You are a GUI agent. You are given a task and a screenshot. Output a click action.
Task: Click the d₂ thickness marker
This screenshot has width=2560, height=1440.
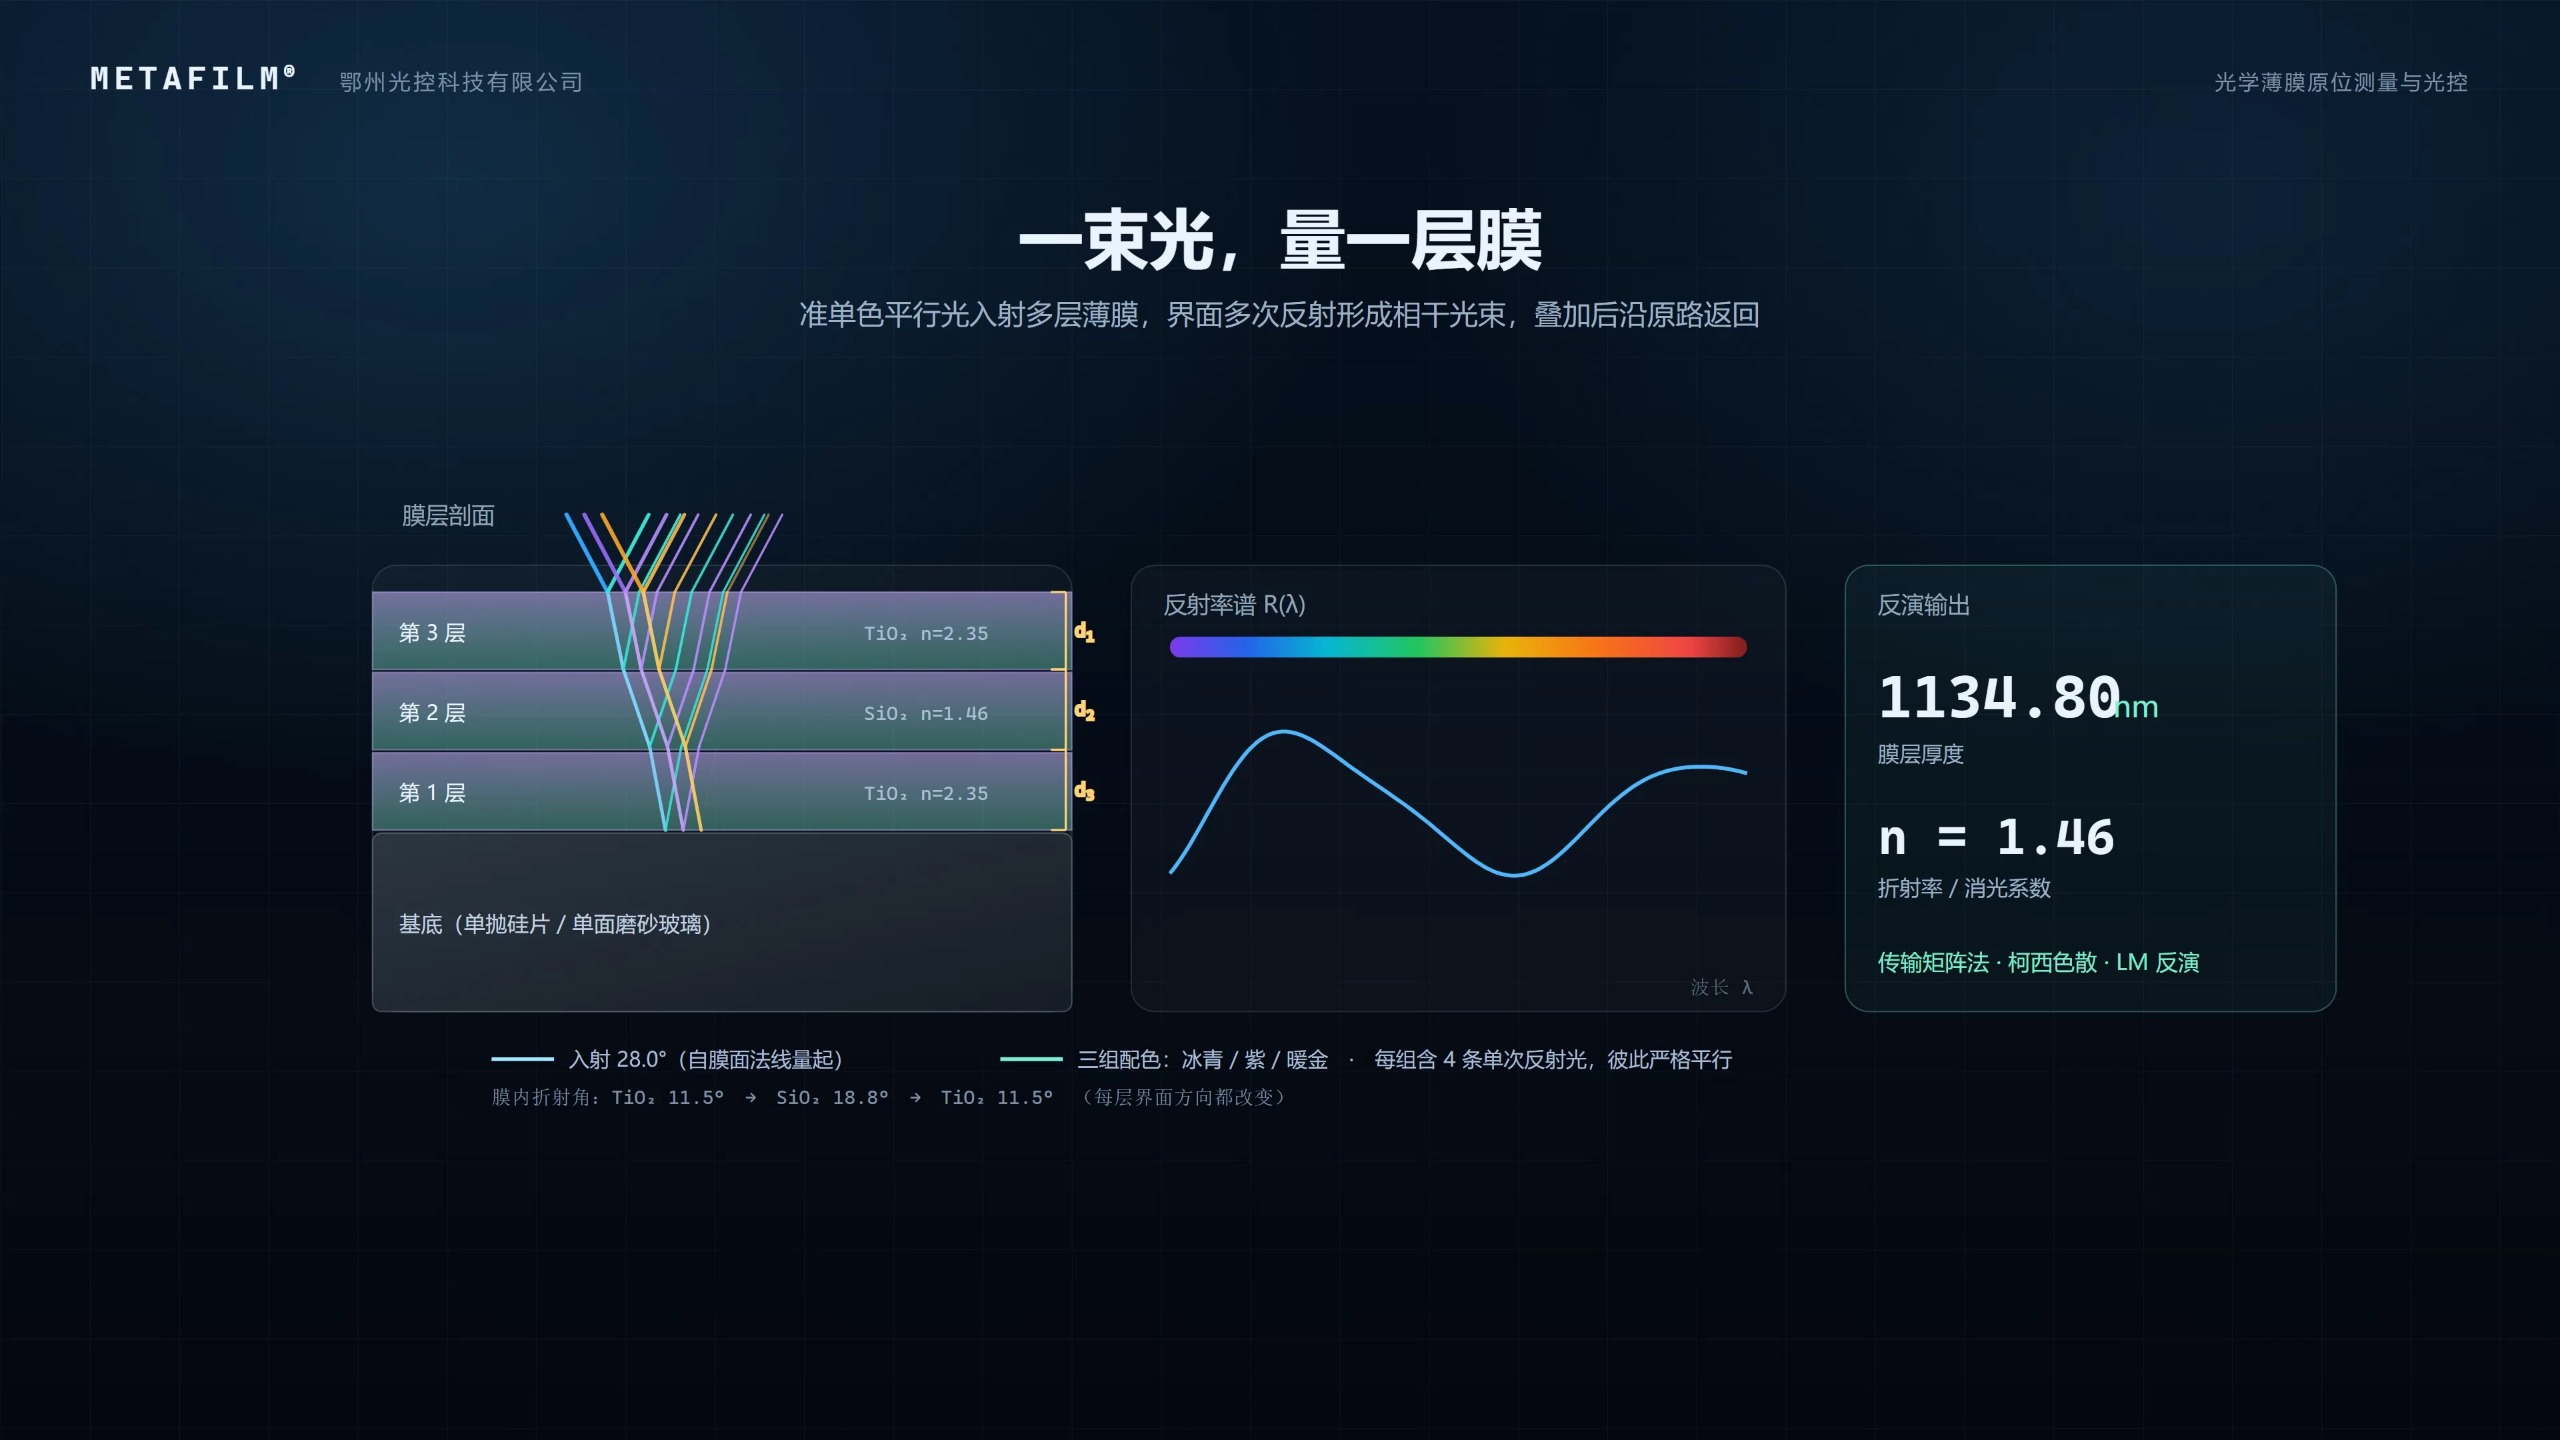pos(1084,711)
